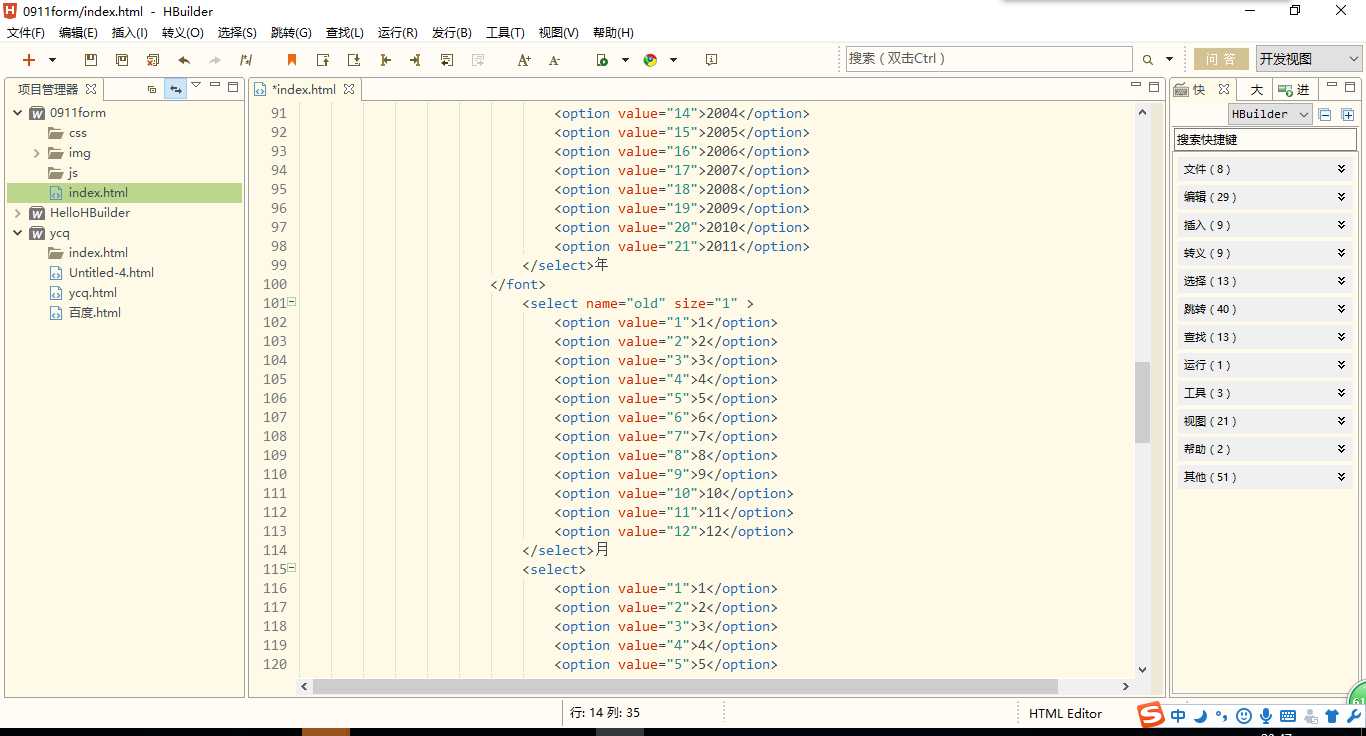Collapse the ycq project tree
1366x736 pixels.
pos(17,233)
